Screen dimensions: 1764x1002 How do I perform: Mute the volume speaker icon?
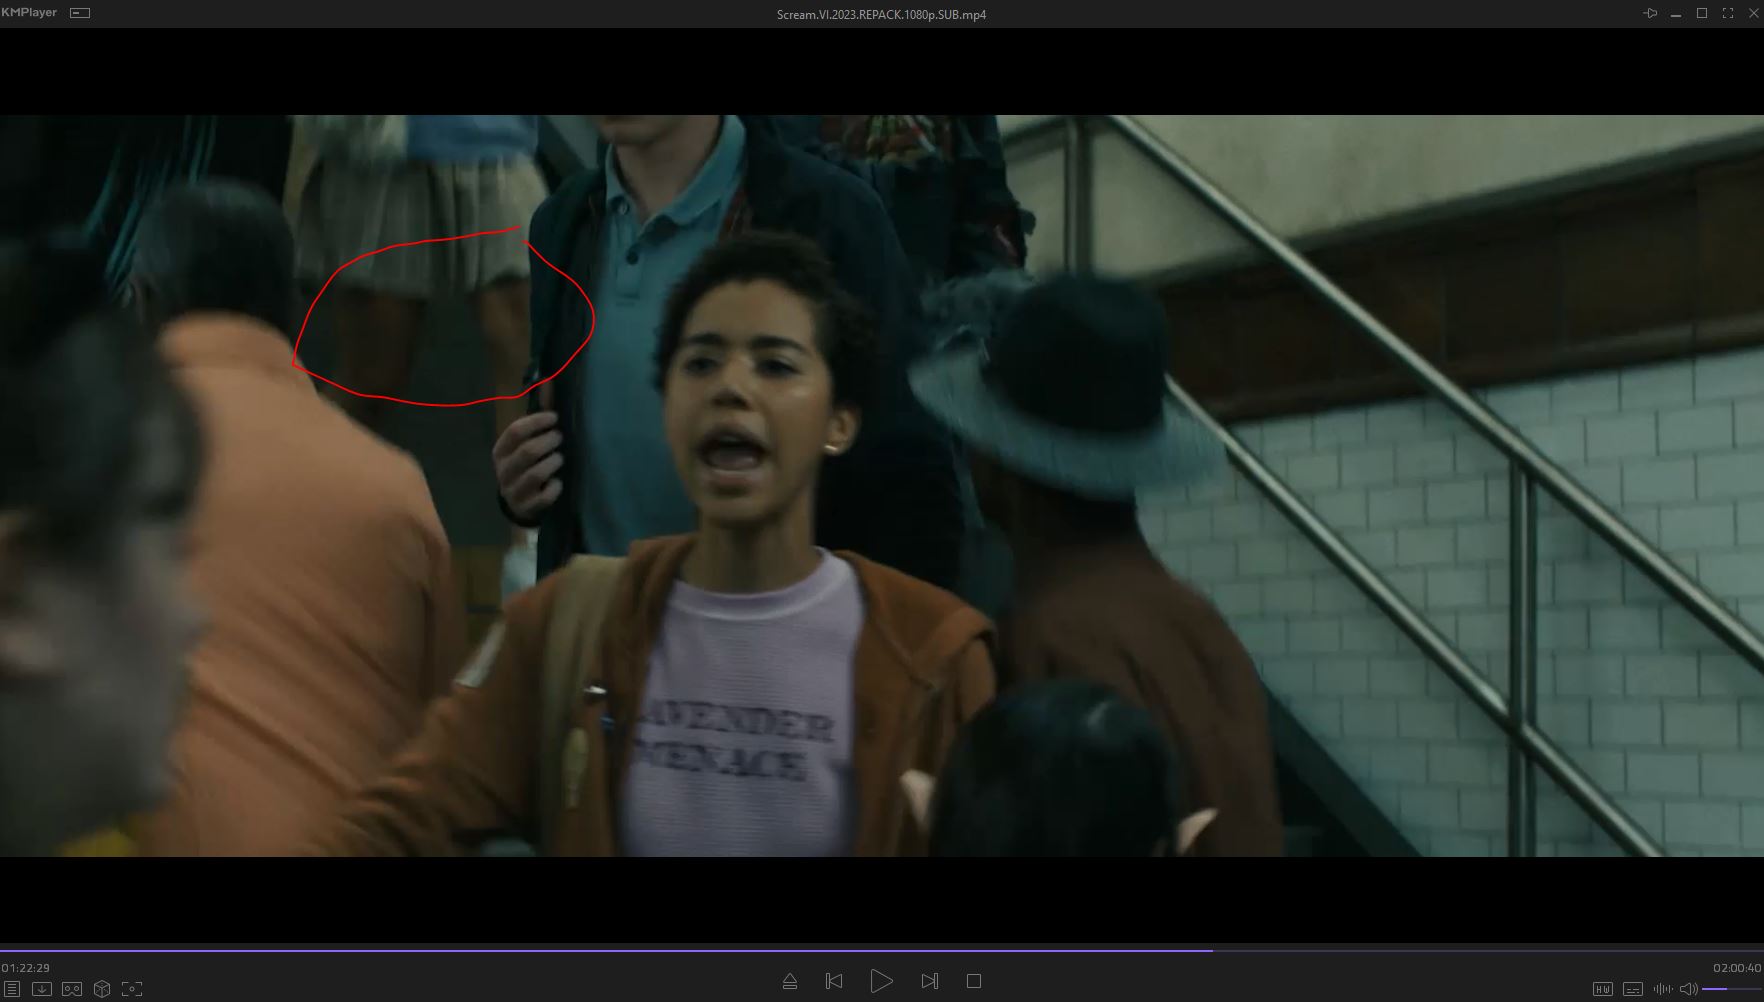pyautogui.click(x=1688, y=989)
